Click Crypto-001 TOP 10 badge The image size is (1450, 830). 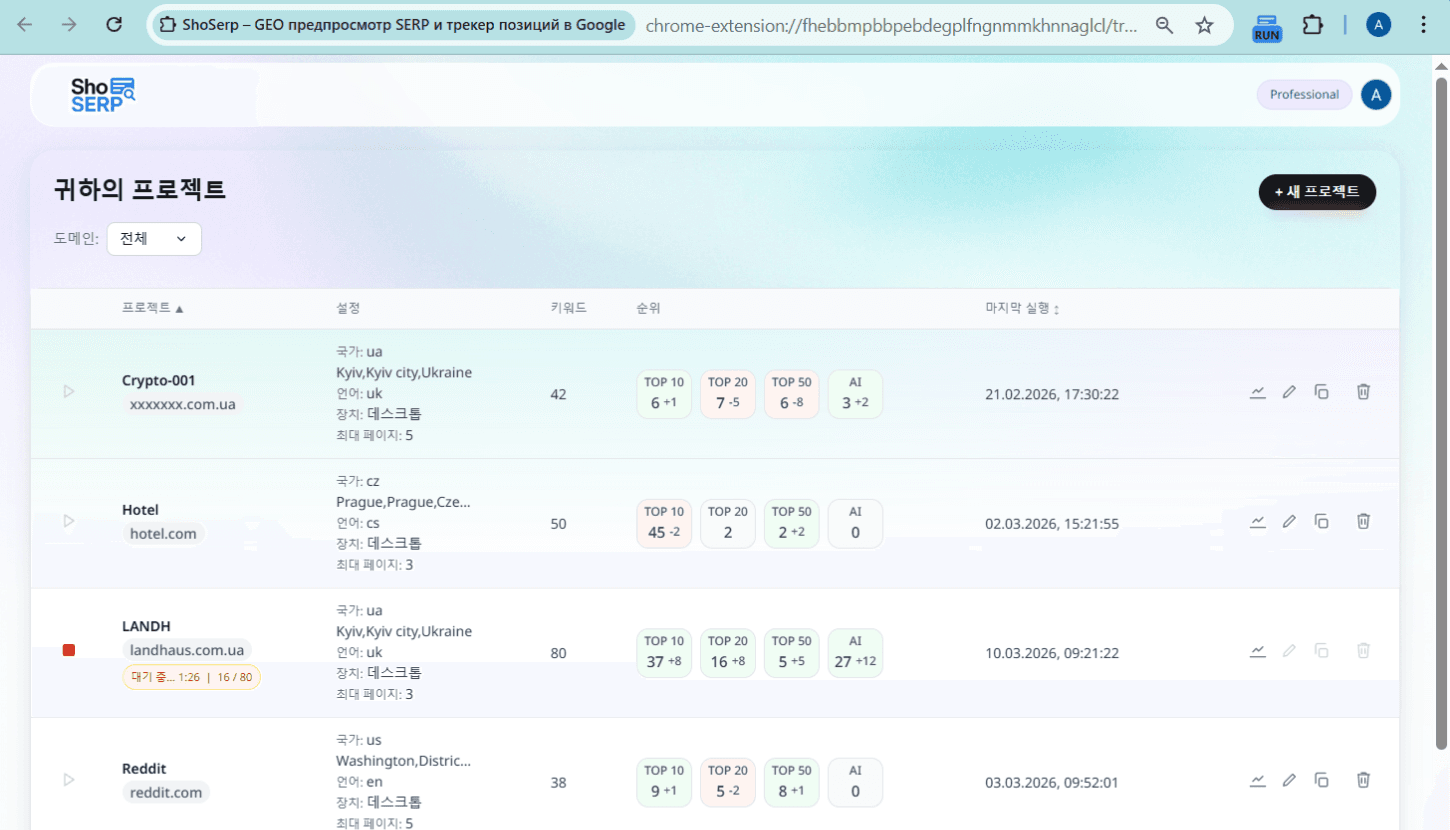click(664, 394)
